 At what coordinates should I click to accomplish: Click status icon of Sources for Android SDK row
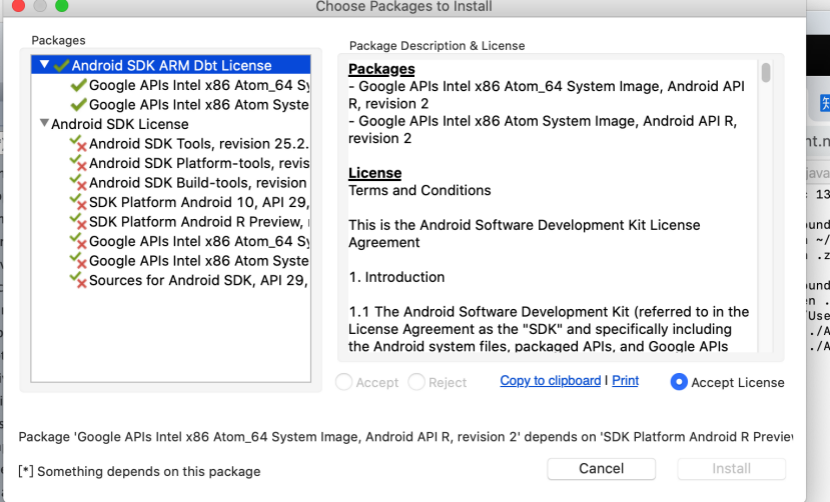point(78,280)
